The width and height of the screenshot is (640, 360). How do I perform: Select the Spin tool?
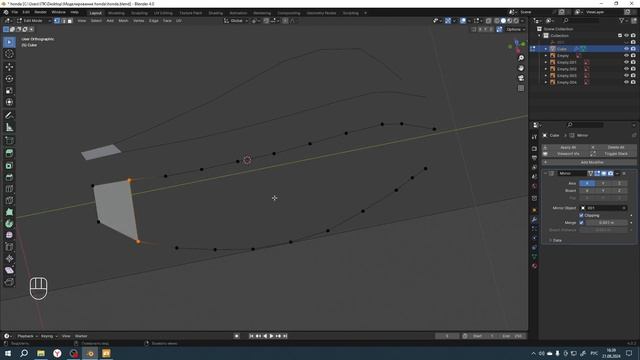9,223
